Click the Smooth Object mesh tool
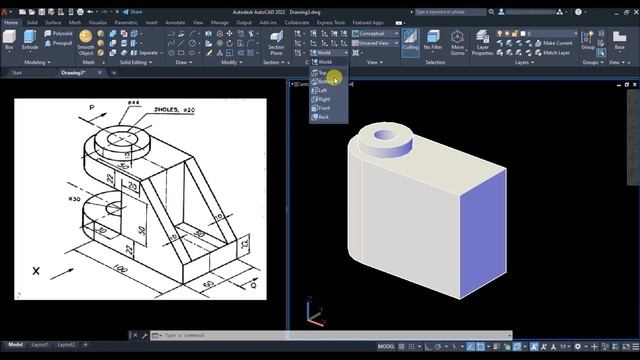Viewport: 640px width, 360px height. [x=86, y=42]
